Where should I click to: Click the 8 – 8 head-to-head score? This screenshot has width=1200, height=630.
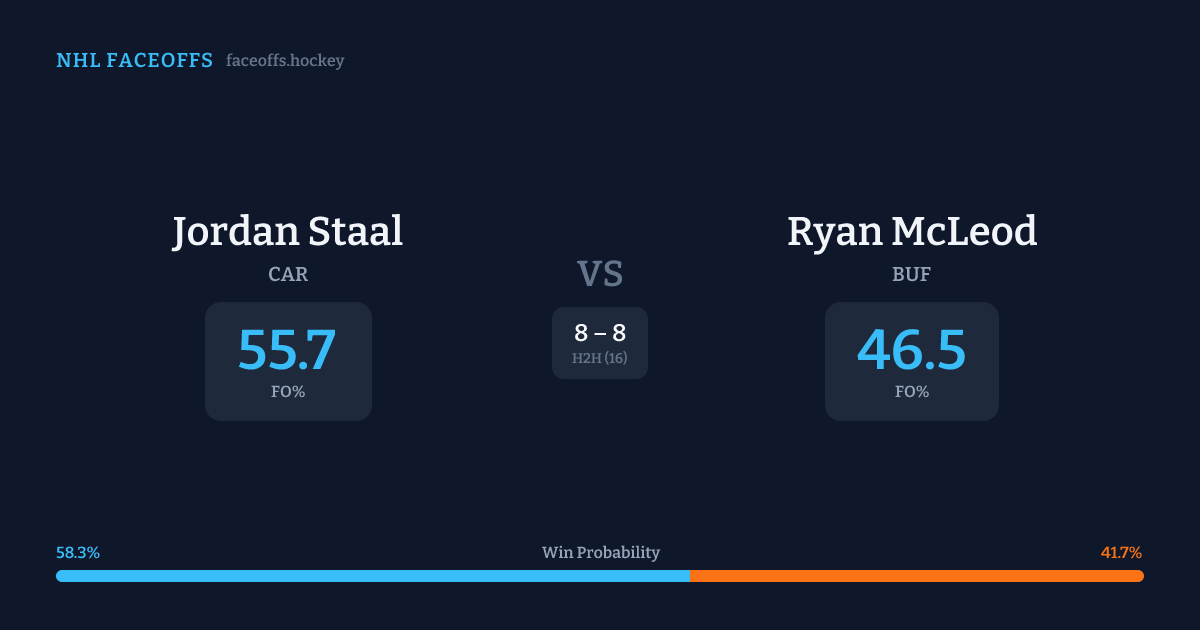(600, 334)
